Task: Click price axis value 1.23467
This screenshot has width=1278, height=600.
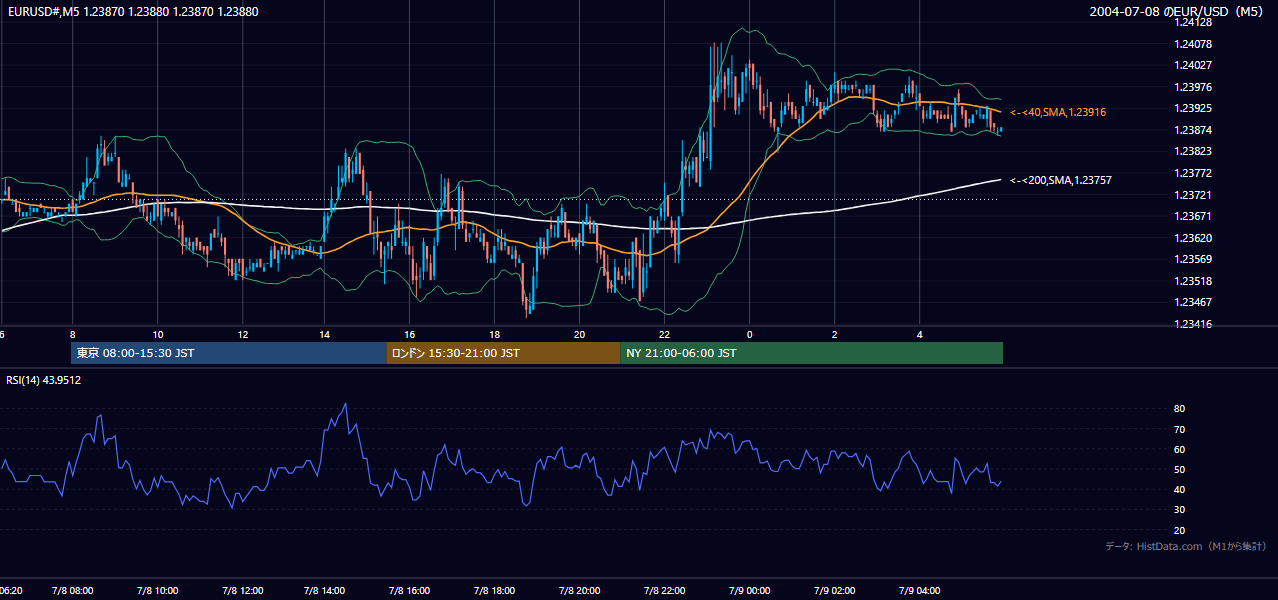Action: point(1193,302)
